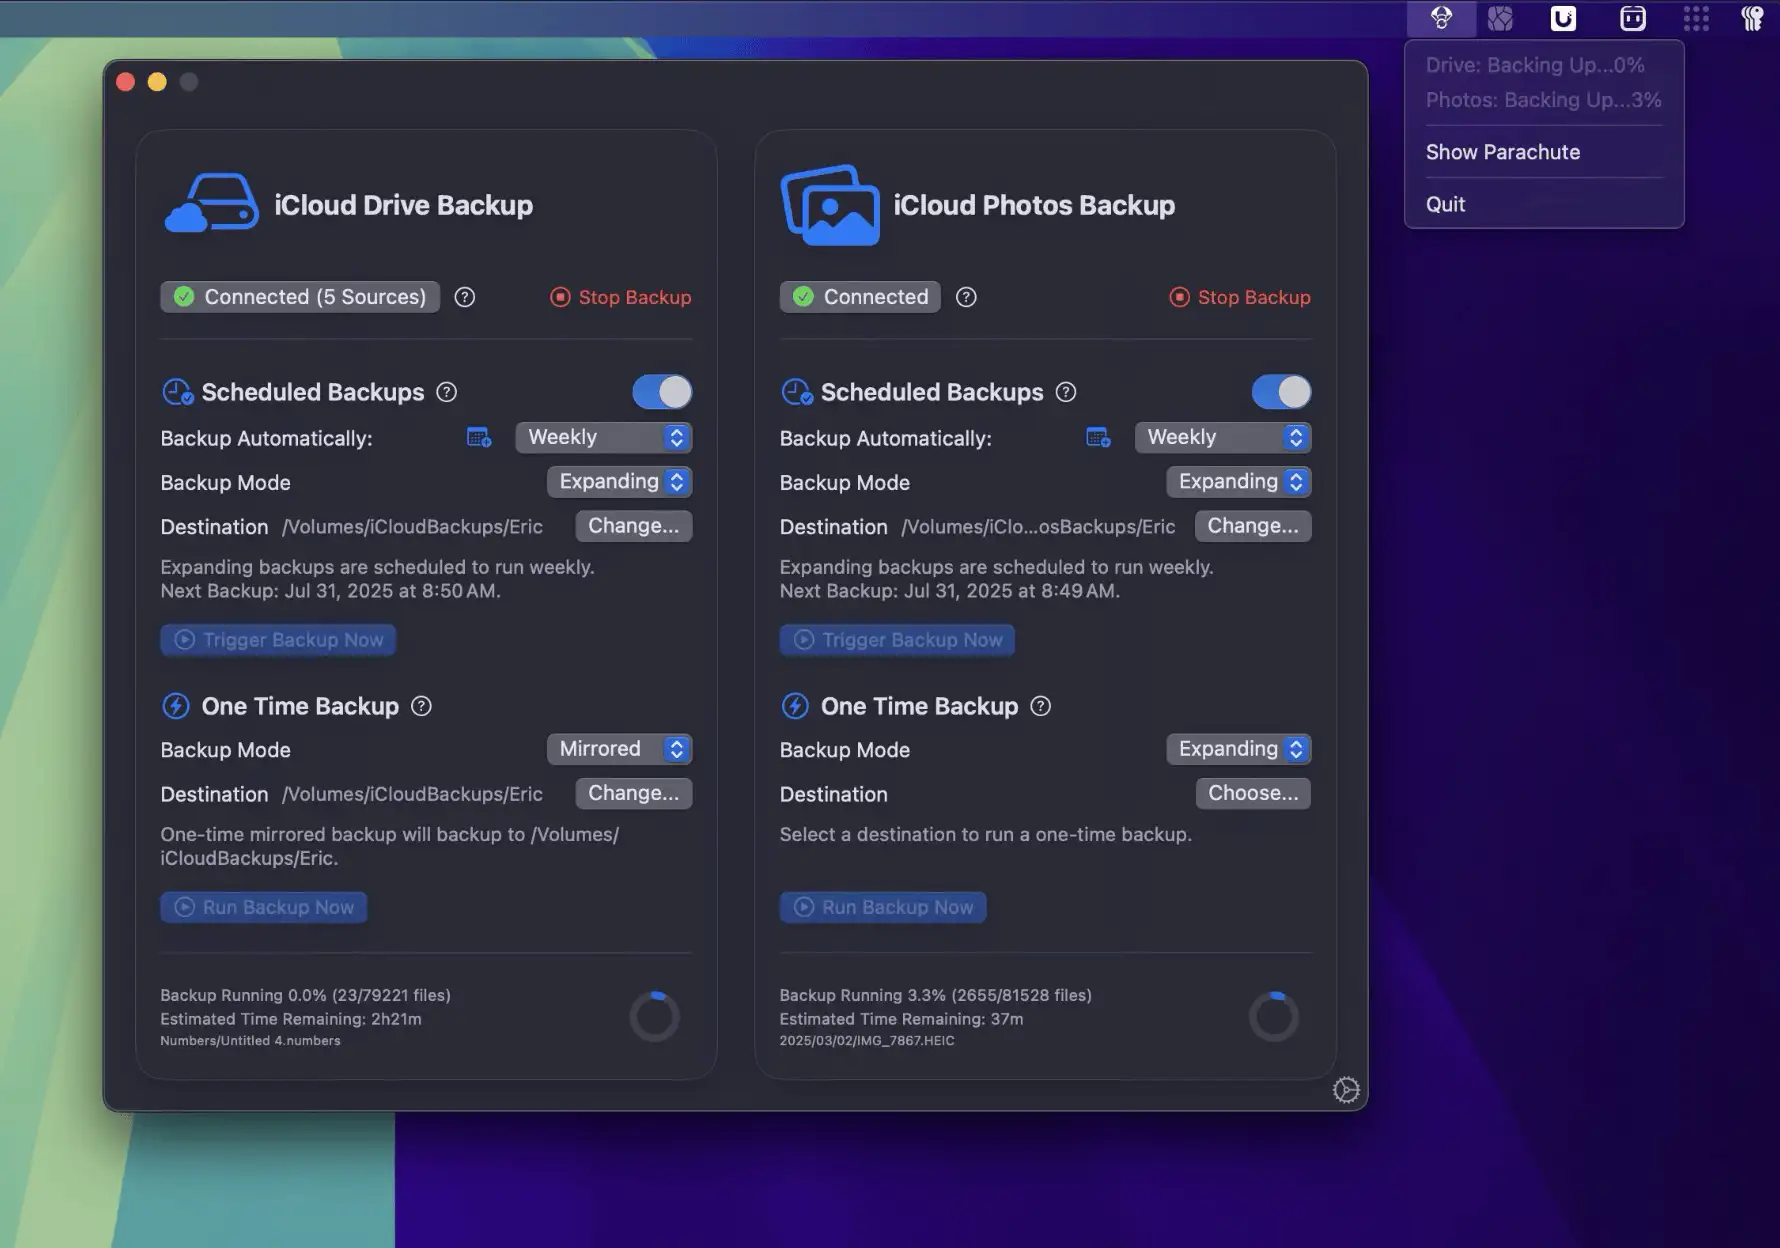The image size is (1780, 1248).
Task: Click the yellow minimize window button
Action: [157, 82]
